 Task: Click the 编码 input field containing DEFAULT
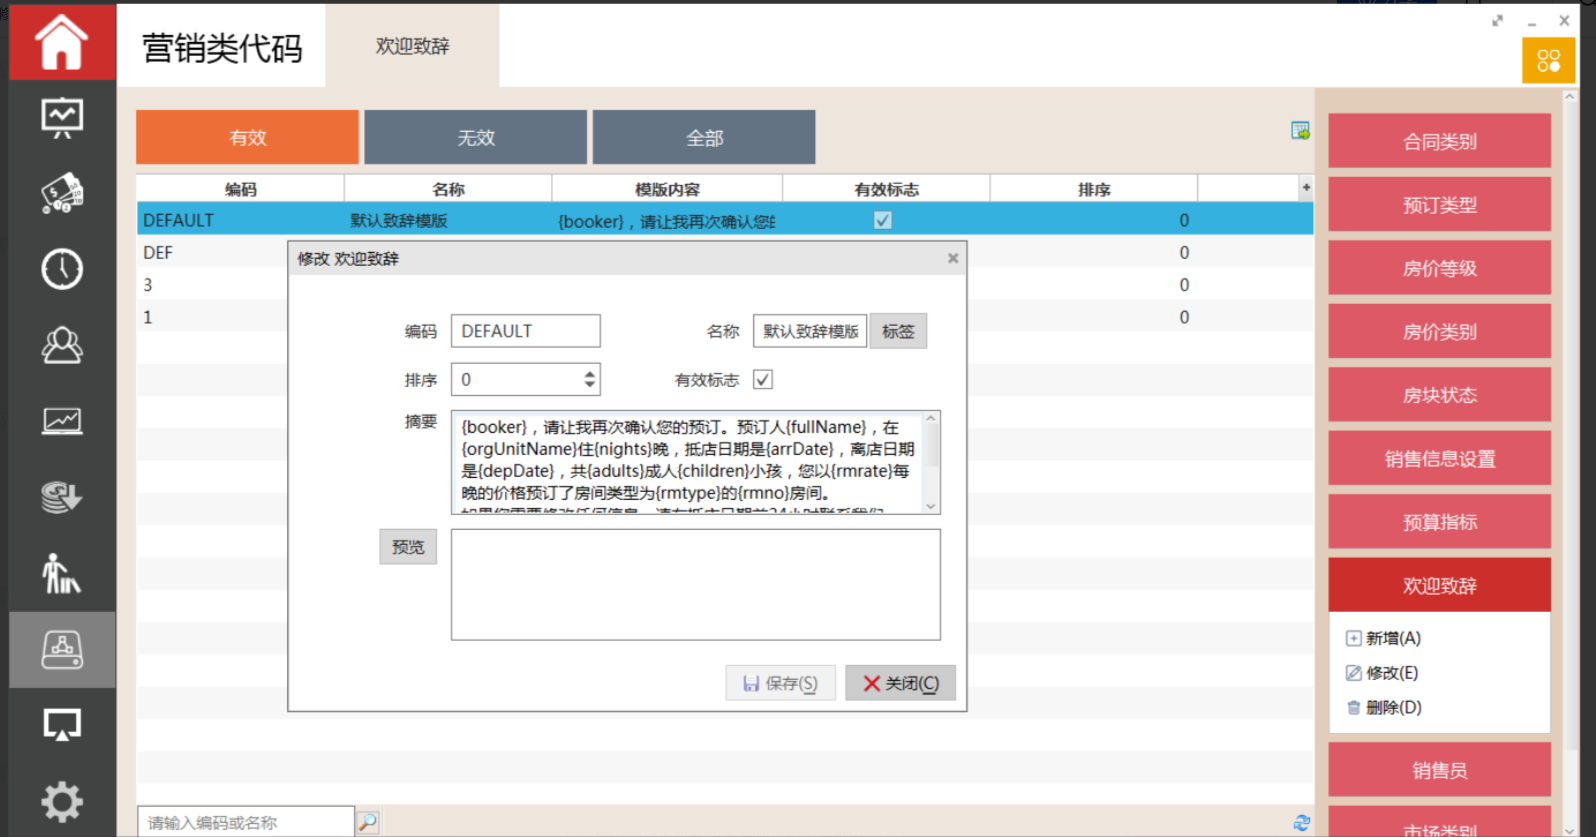(x=525, y=331)
